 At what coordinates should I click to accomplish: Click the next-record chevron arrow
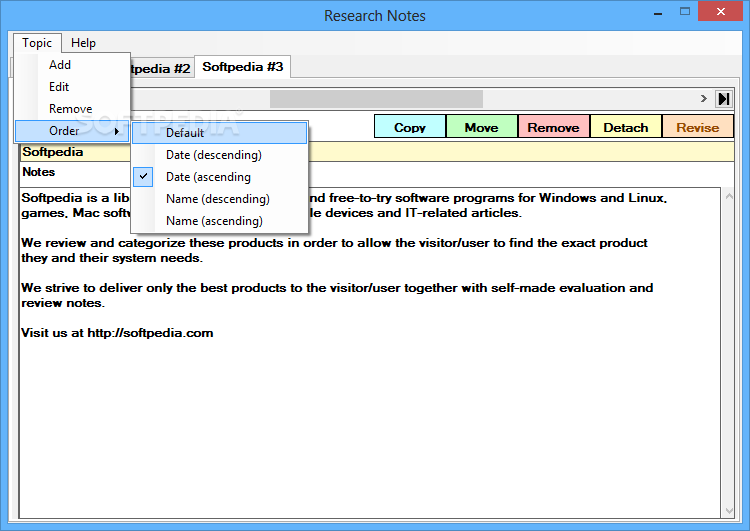(703, 99)
